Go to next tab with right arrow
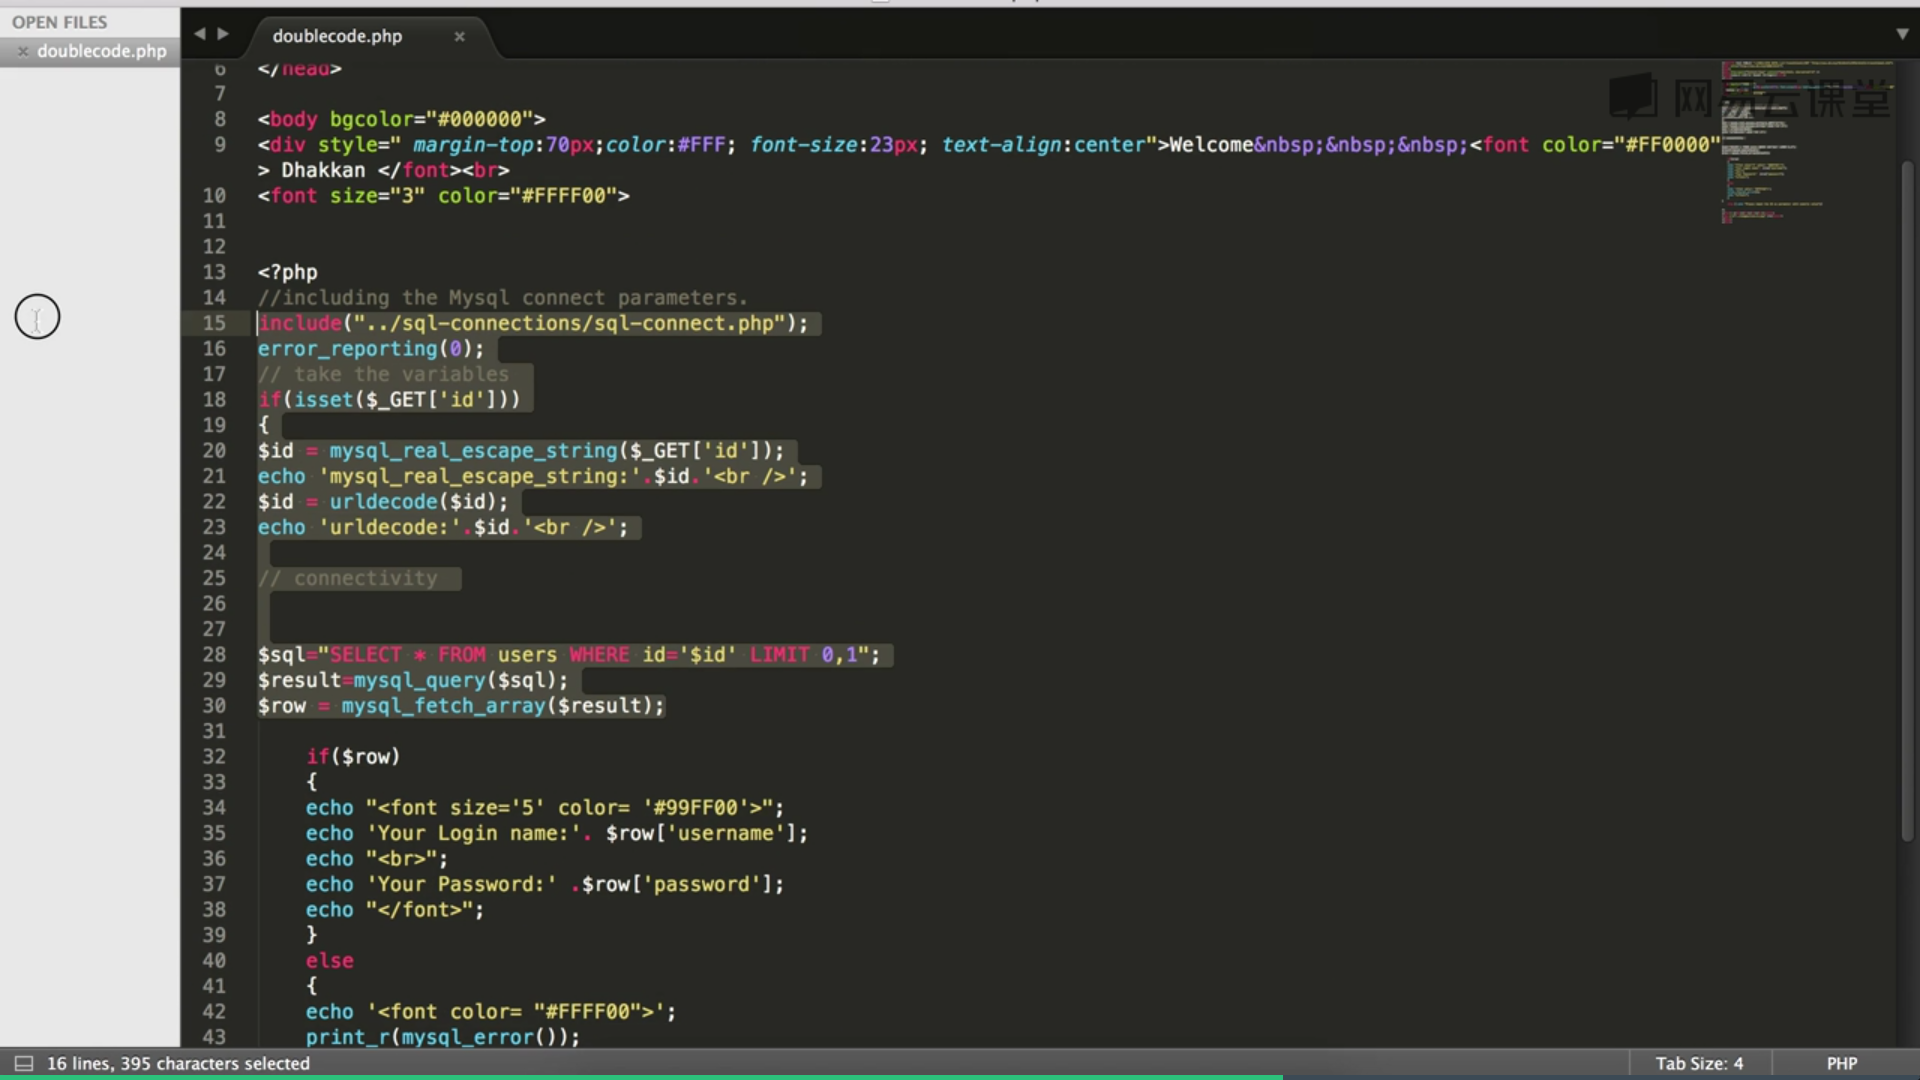The height and width of the screenshot is (1080, 1920). pos(223,34)
